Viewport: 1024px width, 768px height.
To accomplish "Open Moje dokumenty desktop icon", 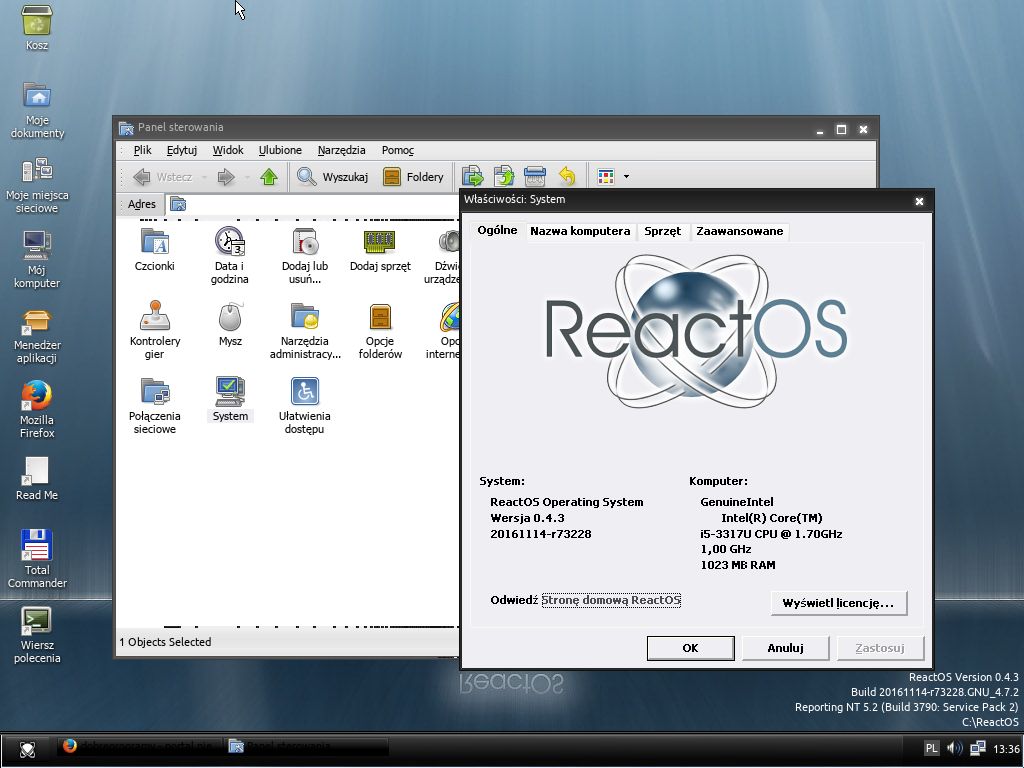I will click(37, 110).
